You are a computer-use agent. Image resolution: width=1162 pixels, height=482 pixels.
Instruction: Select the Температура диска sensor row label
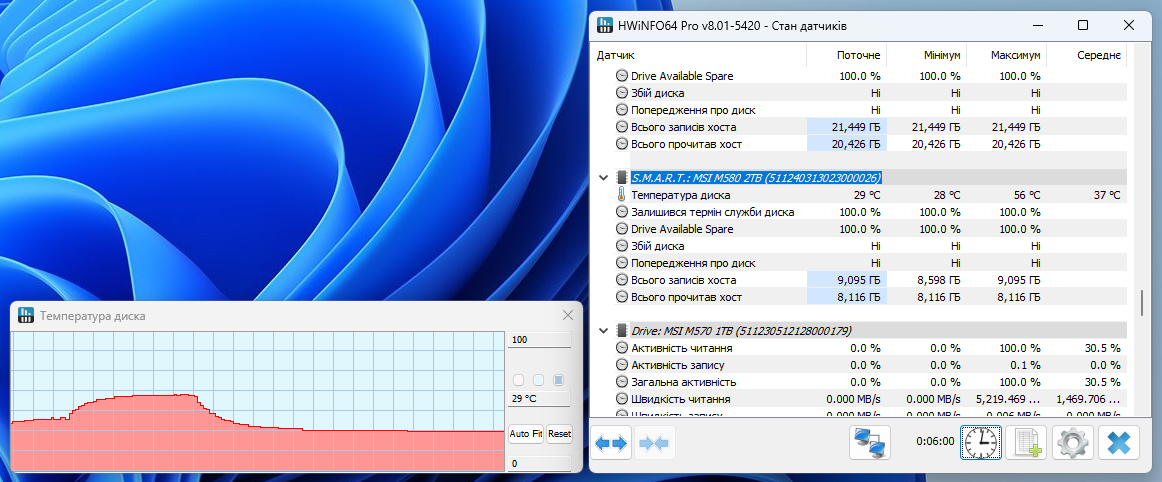click(680, 195)
